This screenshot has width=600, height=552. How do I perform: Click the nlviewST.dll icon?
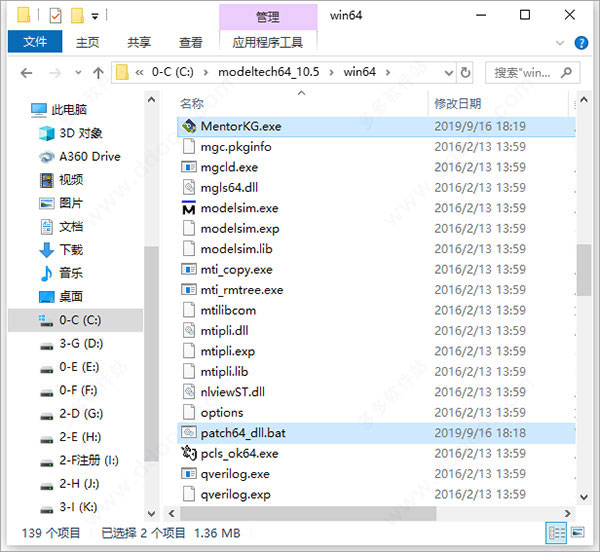click(189, 392)
